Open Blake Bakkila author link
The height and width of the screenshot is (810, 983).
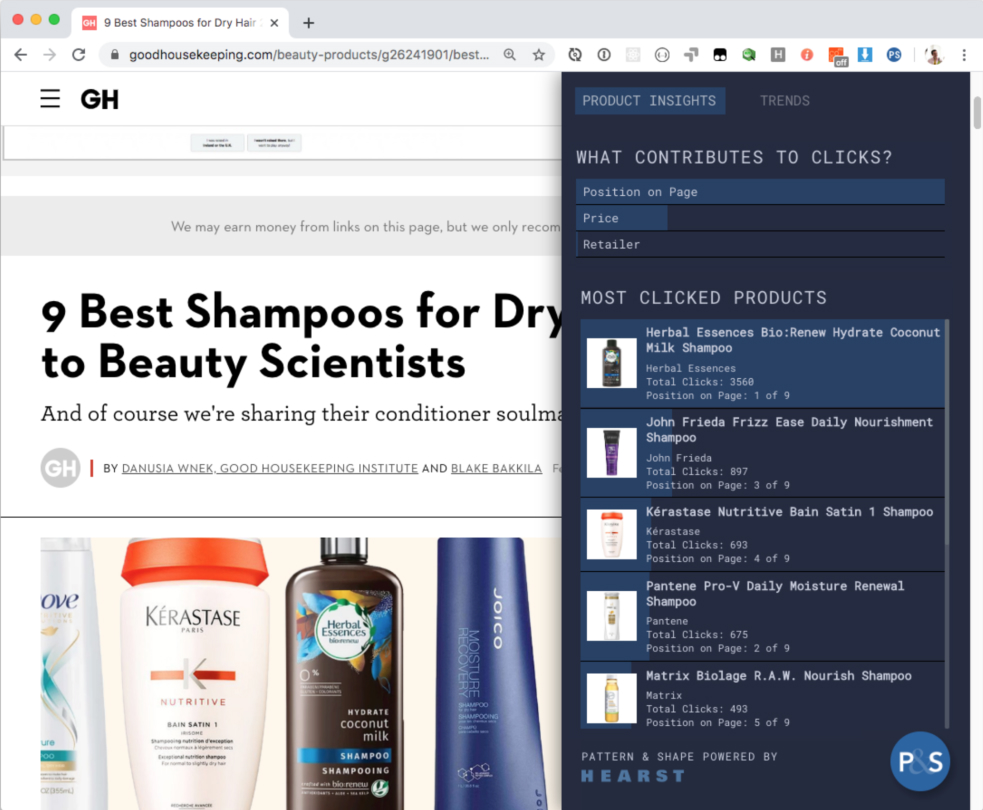(x=496, y=468)
